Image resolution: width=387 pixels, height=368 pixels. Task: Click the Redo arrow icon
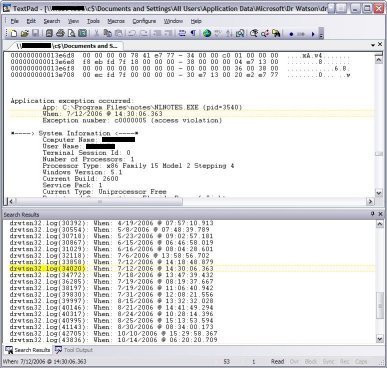click(143, 33)
